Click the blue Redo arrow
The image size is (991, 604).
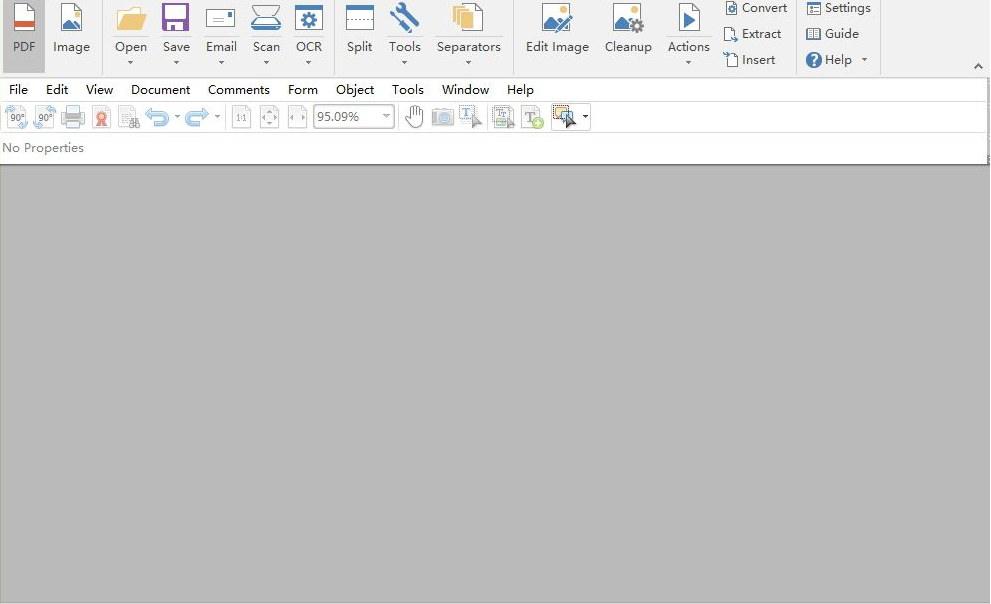(x=197, y=117)
